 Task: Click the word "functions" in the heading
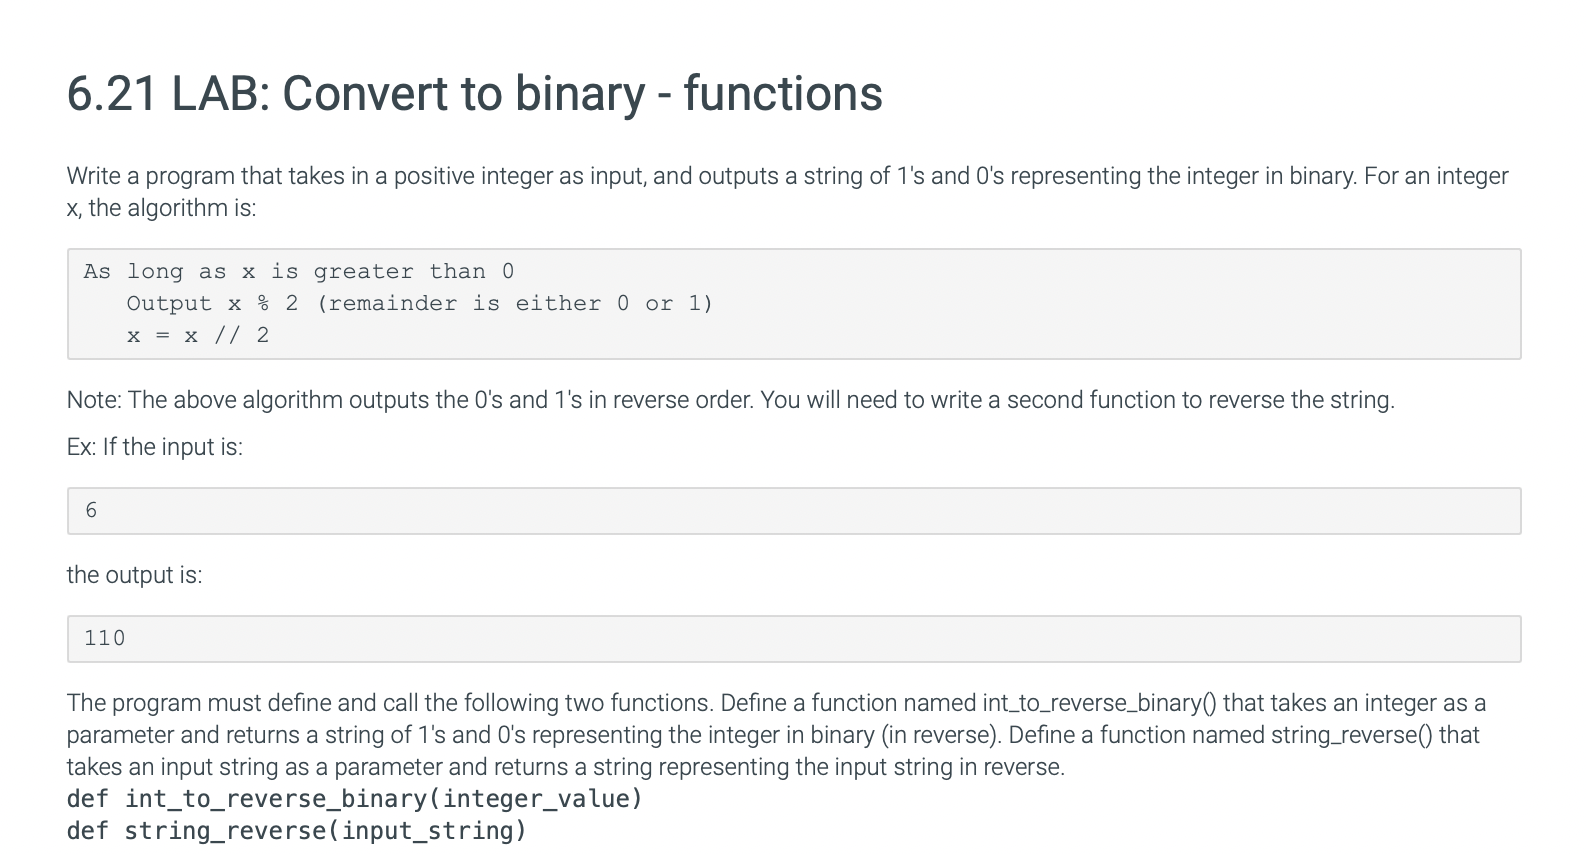782,94
